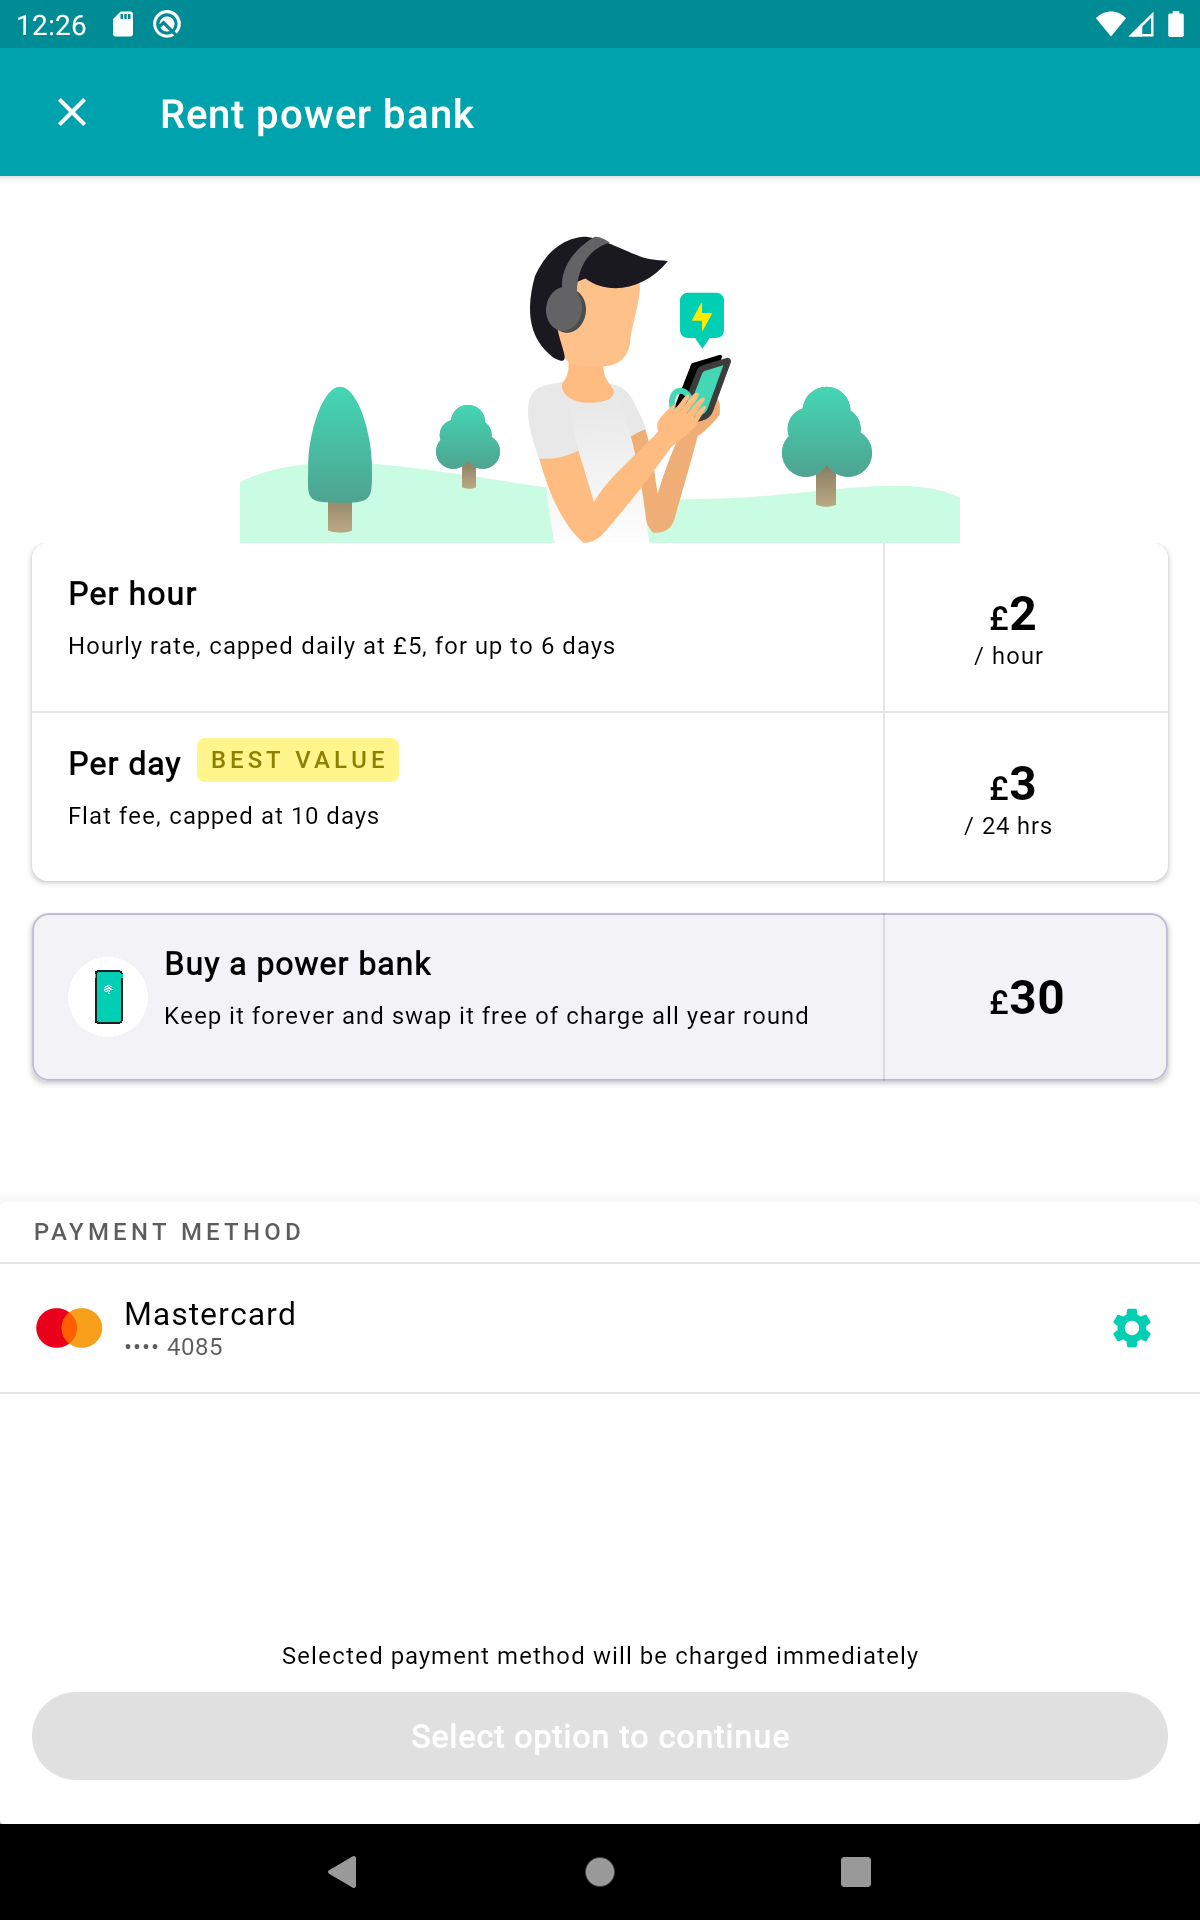The width and height of the screenshot is (1200, 1920).
Task: Tap Mastercard ending 4085 payment row
Action: [500, 1328]
